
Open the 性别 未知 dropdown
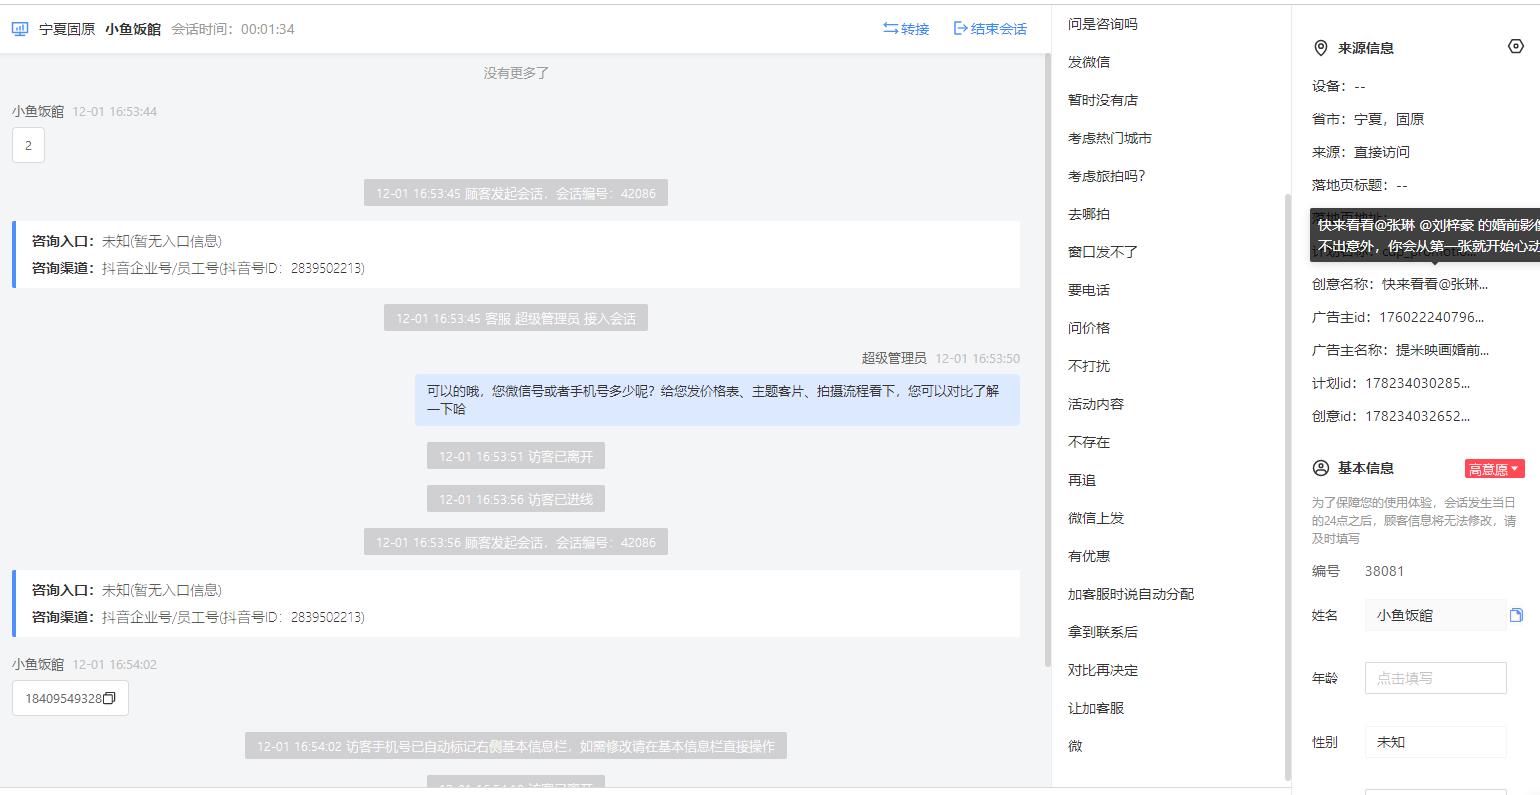click(1435, 742)
